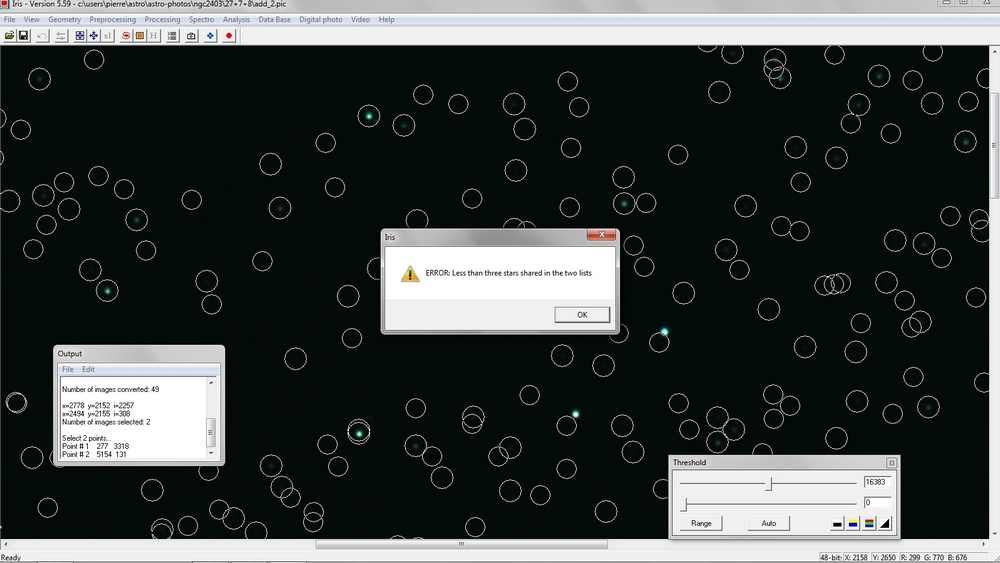Click the yellow warning triangle icon
Screen dimensions: 1000x563
410,274
